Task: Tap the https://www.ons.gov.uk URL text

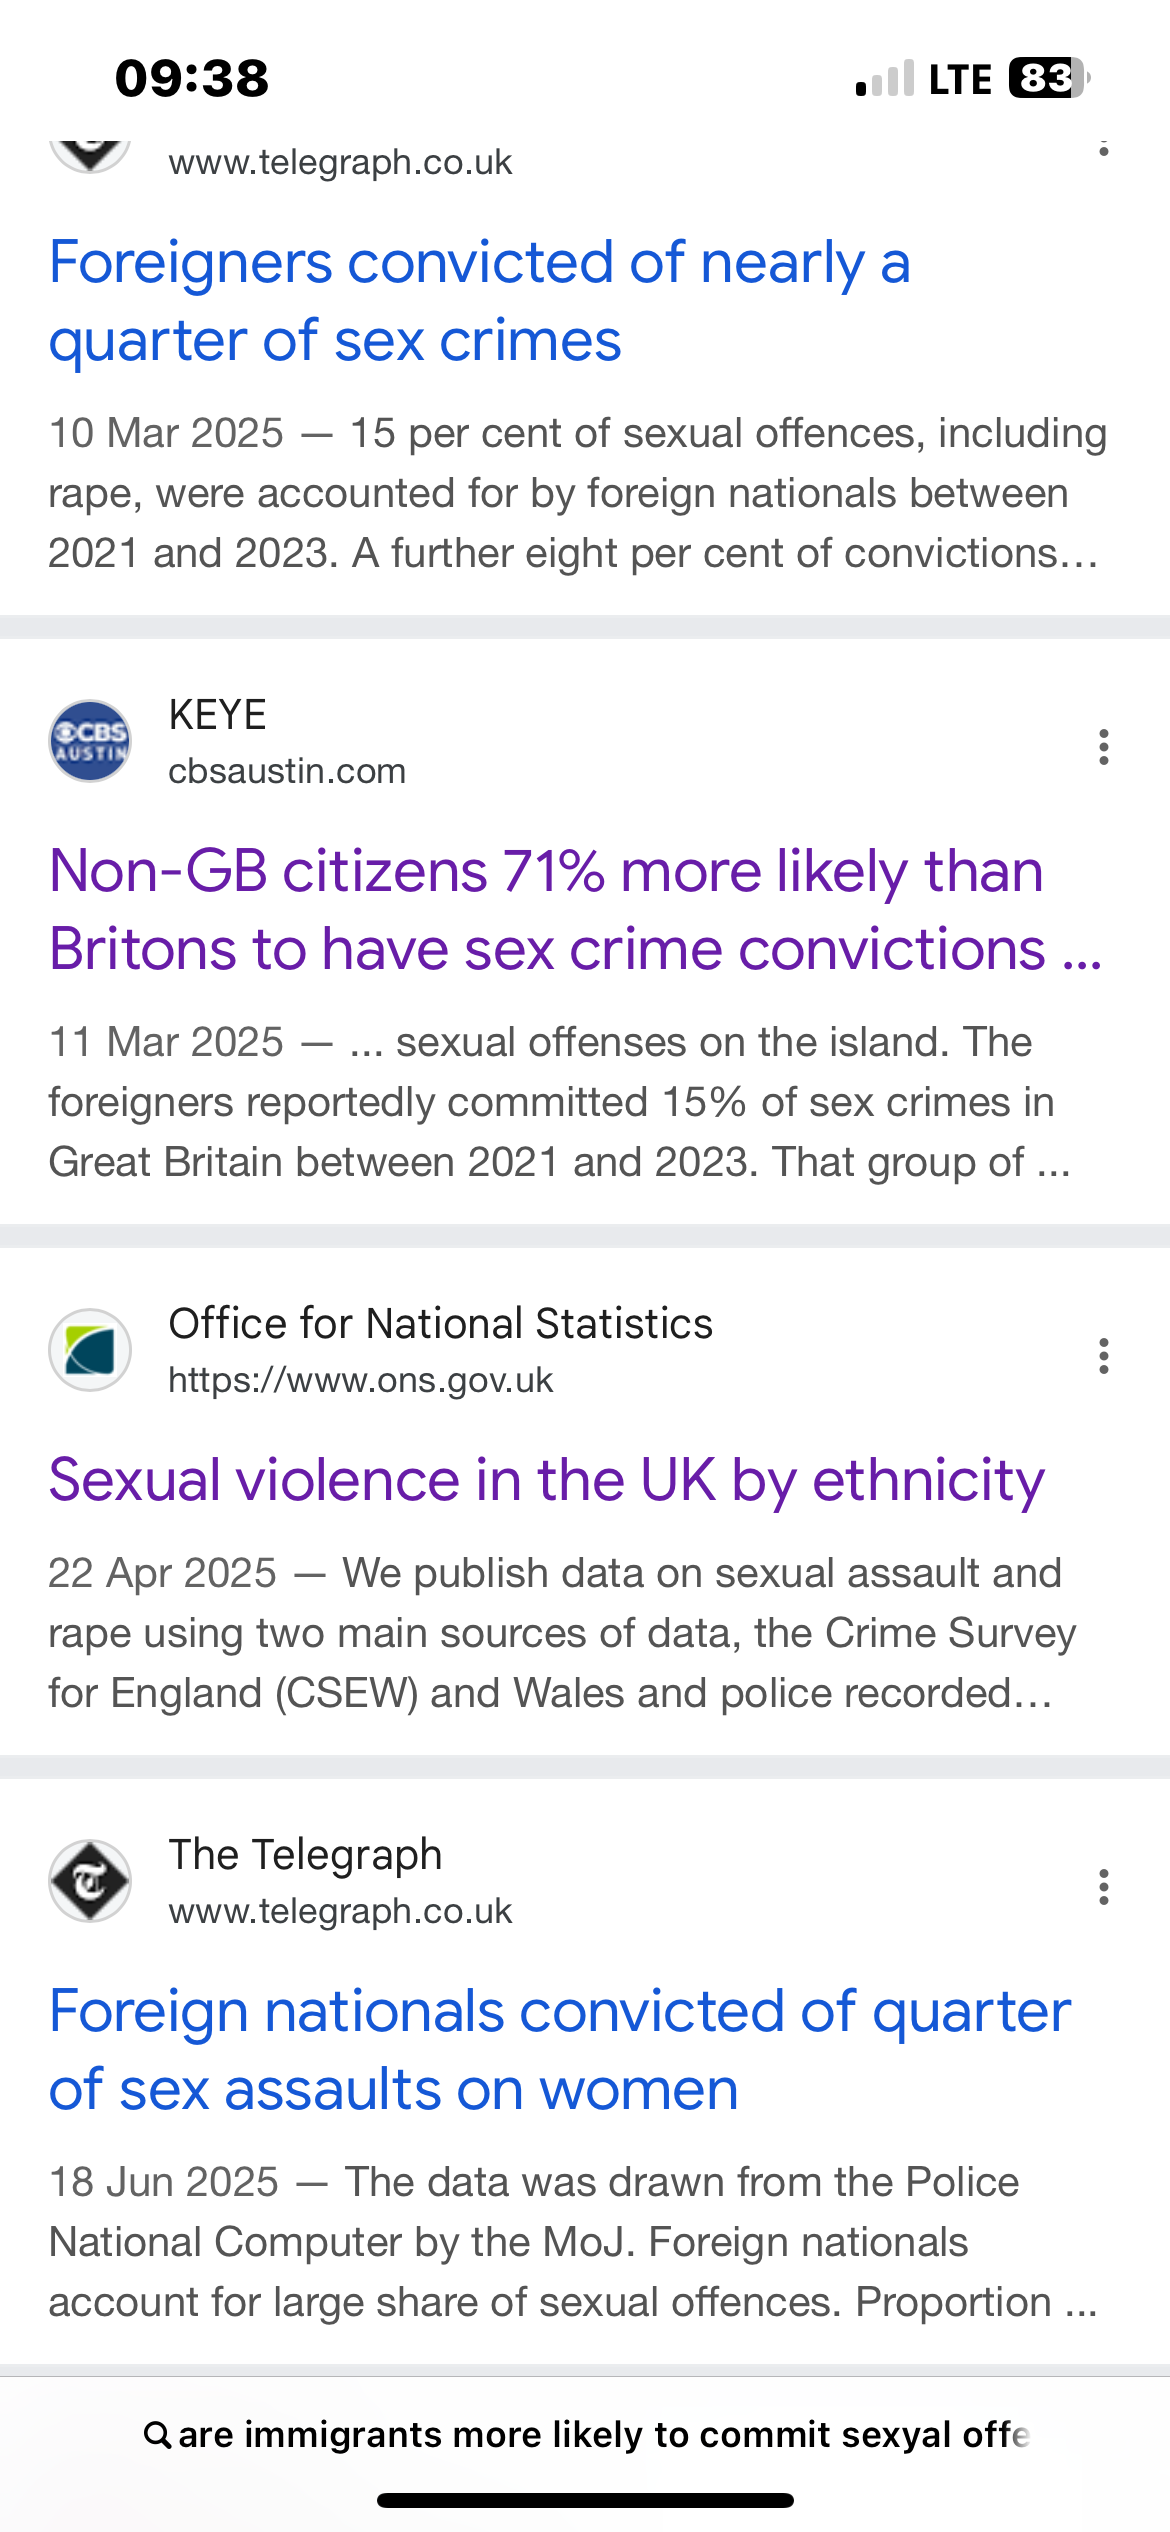Action: click(360, 1380)
